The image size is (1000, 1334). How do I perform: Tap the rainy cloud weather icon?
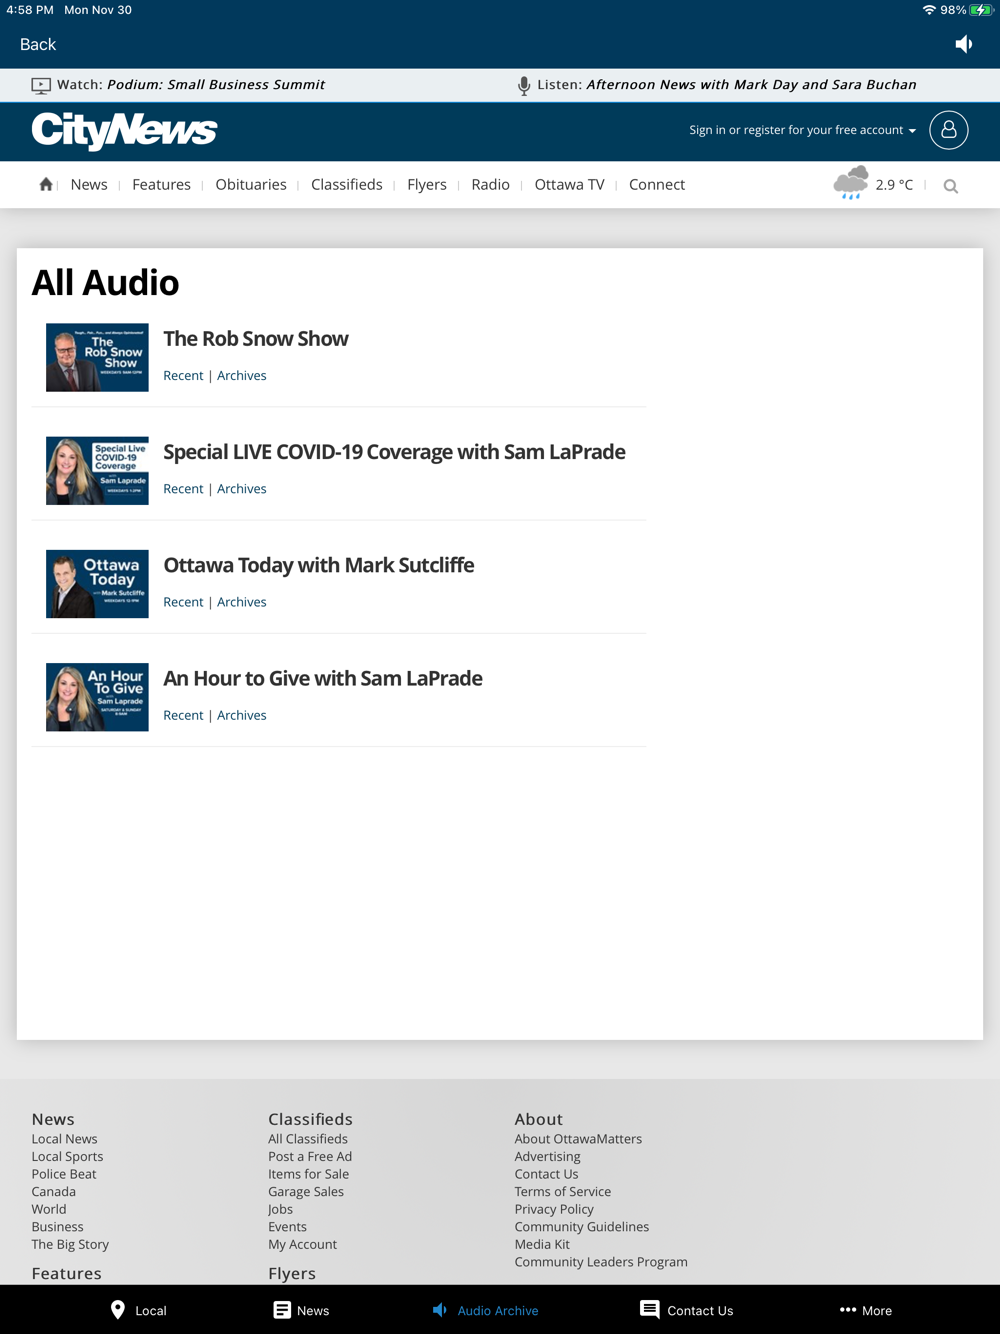851,183
